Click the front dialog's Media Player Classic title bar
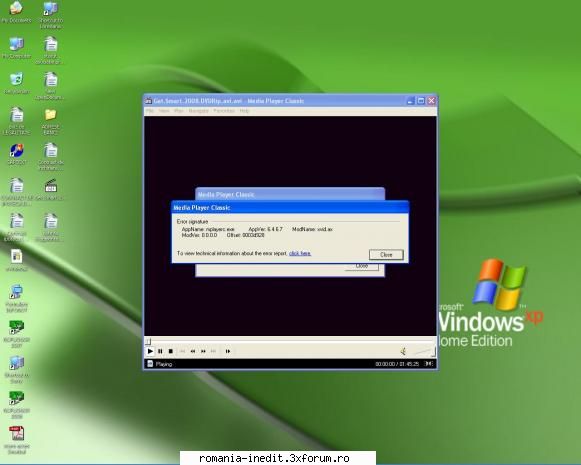This screenshot has width=581, height=465. click(x=290, y=207)
